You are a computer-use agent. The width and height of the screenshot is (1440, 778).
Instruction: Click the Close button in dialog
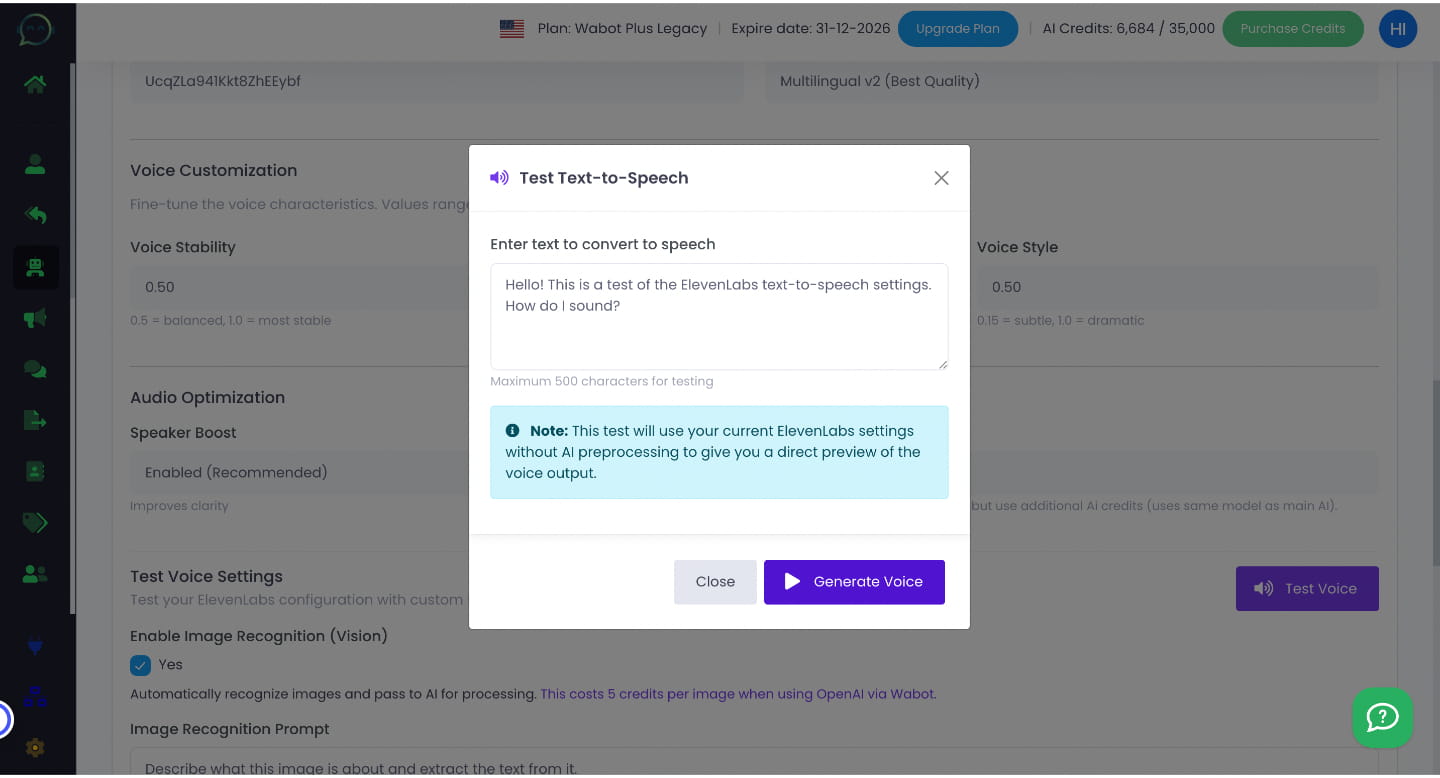click(715, 582)
